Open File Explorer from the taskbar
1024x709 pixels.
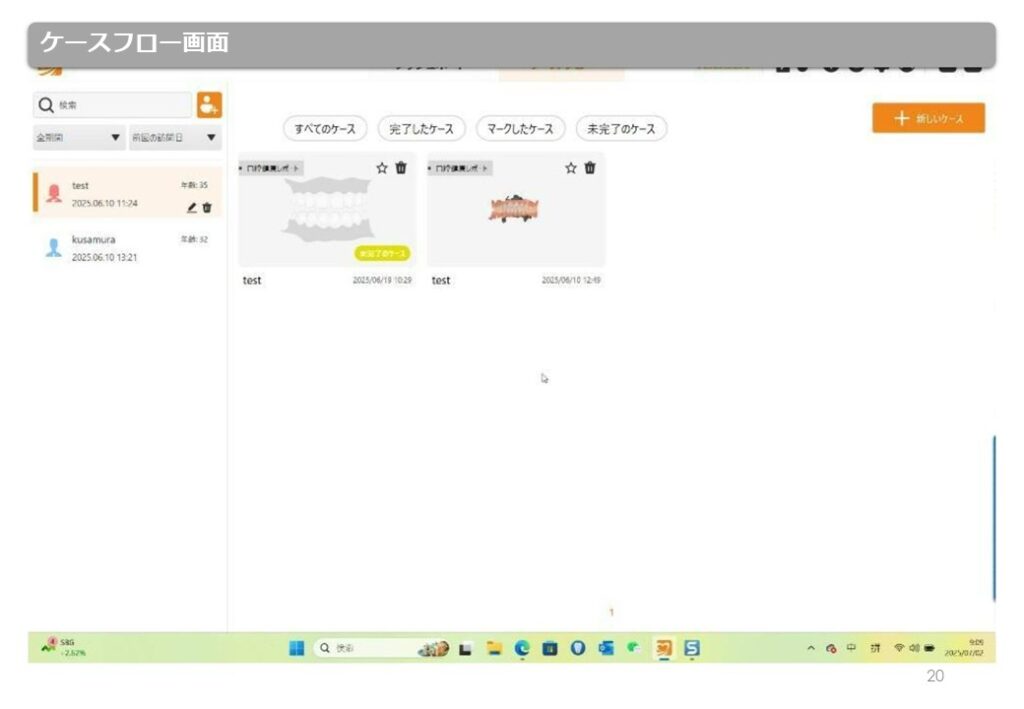[x=493, y=648]
